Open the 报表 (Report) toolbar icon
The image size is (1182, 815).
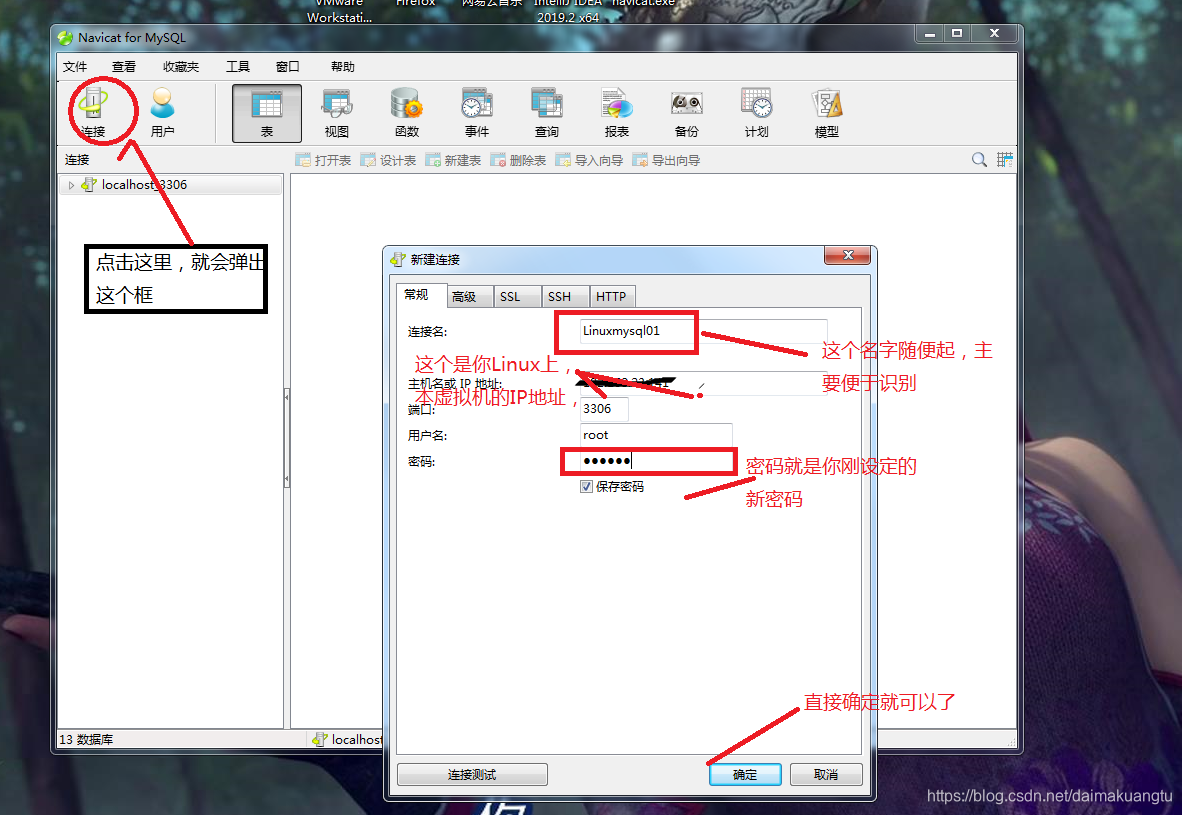click(x=617, y=113)
